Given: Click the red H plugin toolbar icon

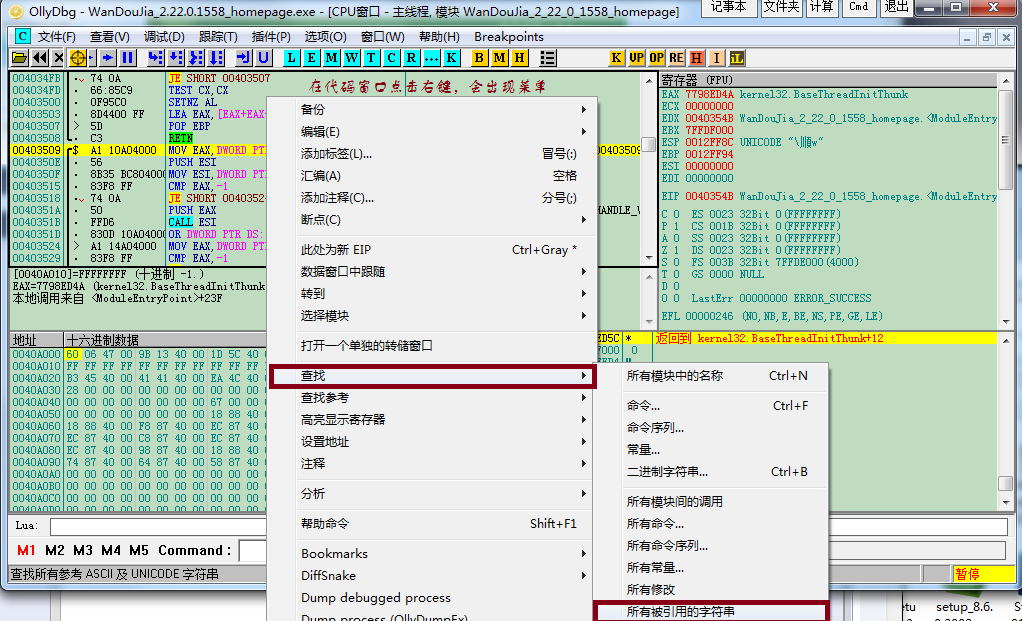Looking at the screenshot, I should (697, 58).
